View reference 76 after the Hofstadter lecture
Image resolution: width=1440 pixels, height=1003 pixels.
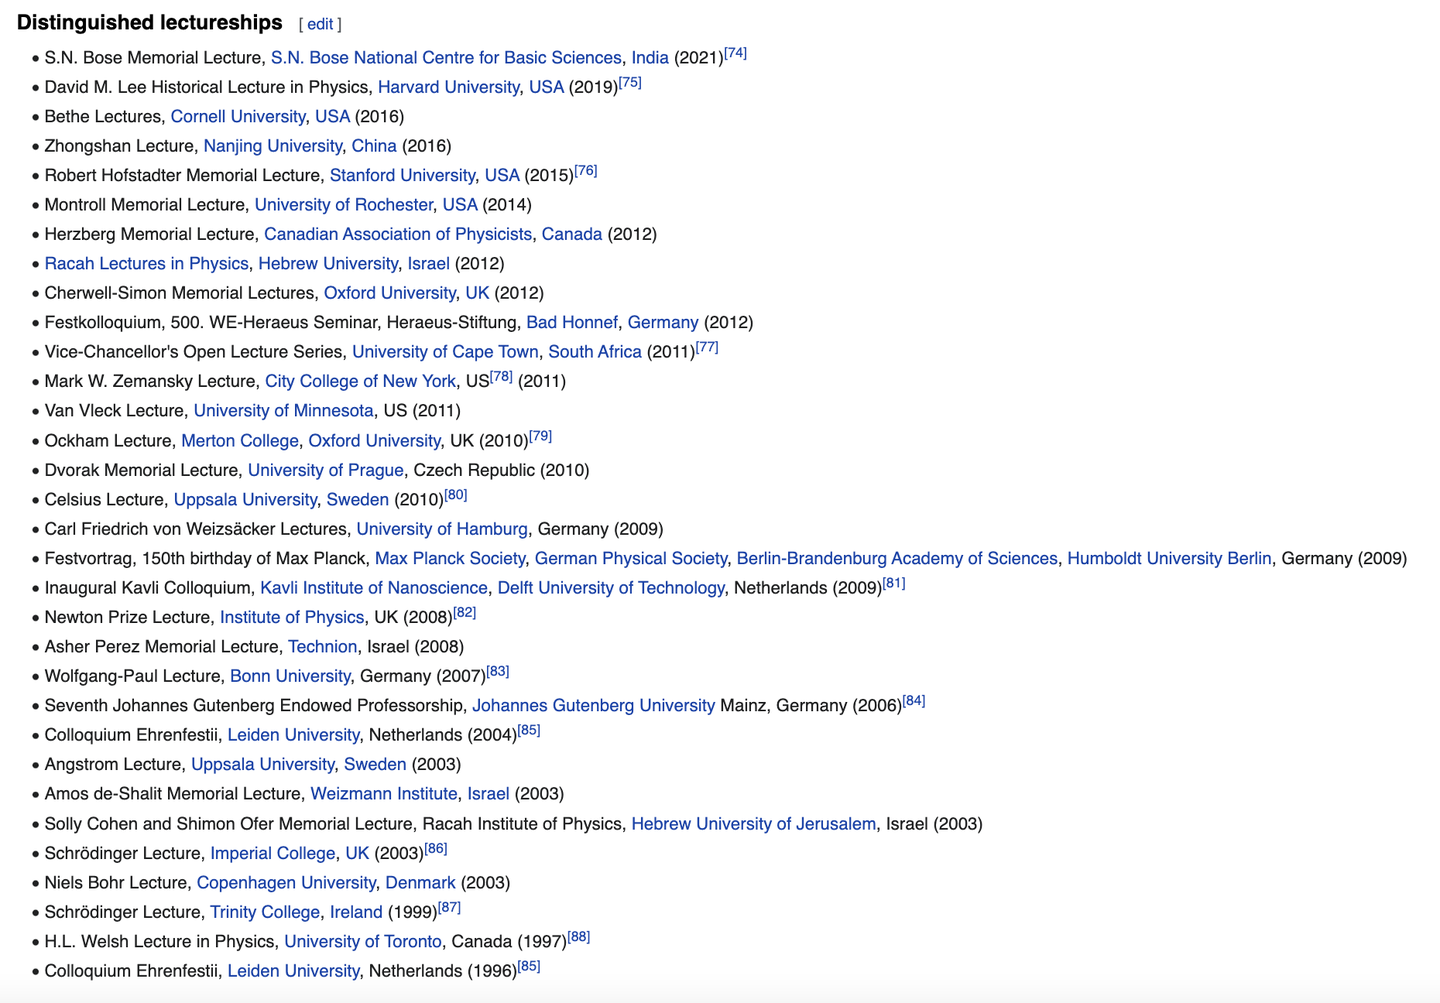pyautogui.click(x=586, y=170)
